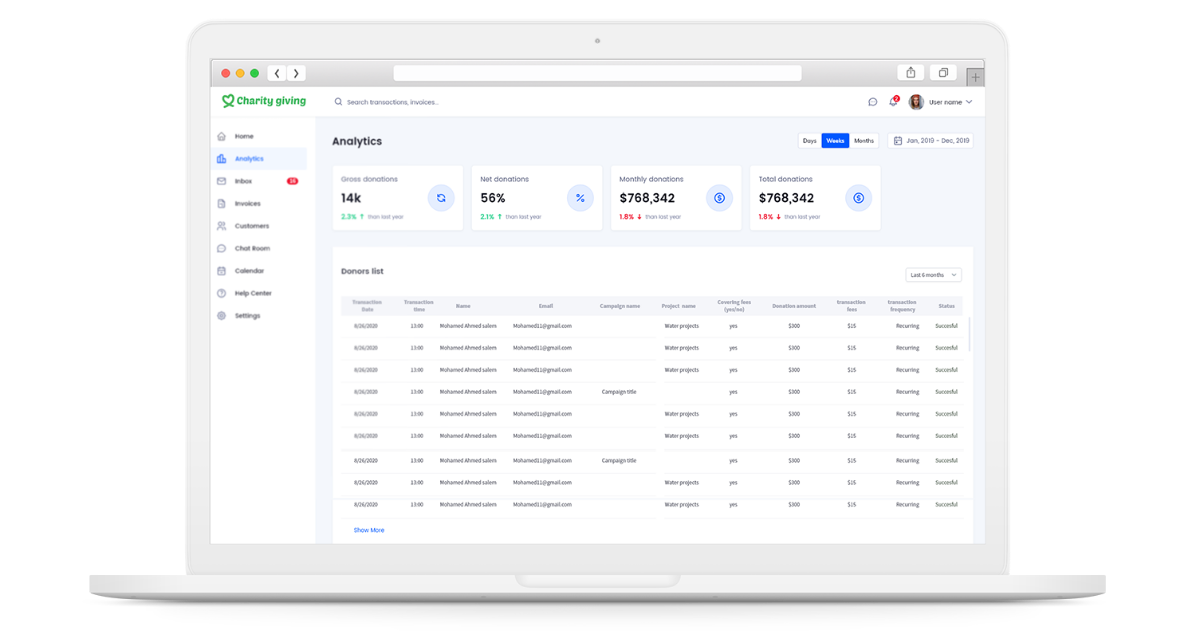Click the browser back arrow
This screenshot has height=639, width=1196.
(278, 73)
